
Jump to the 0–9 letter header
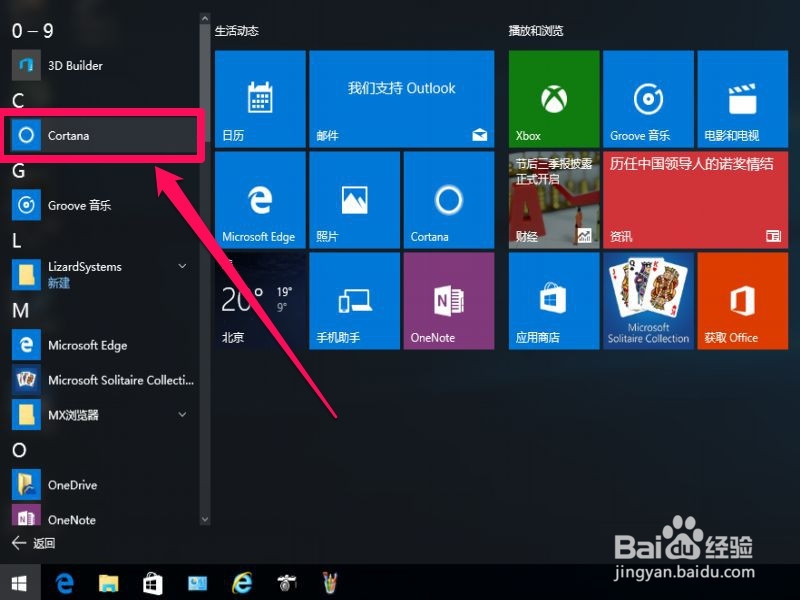coord(33,31)
